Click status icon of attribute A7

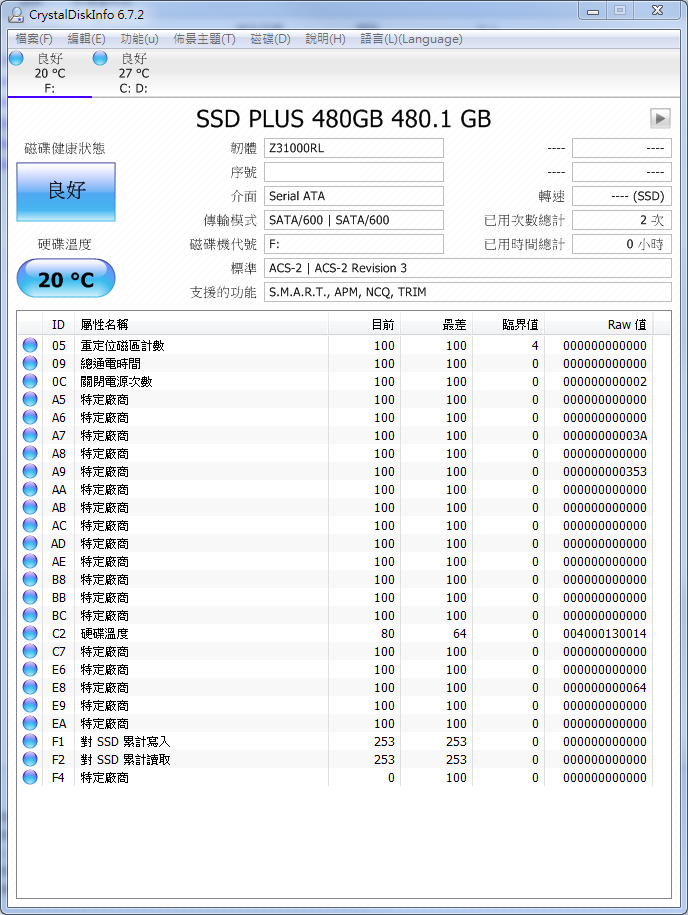click(x=30, y=435)
